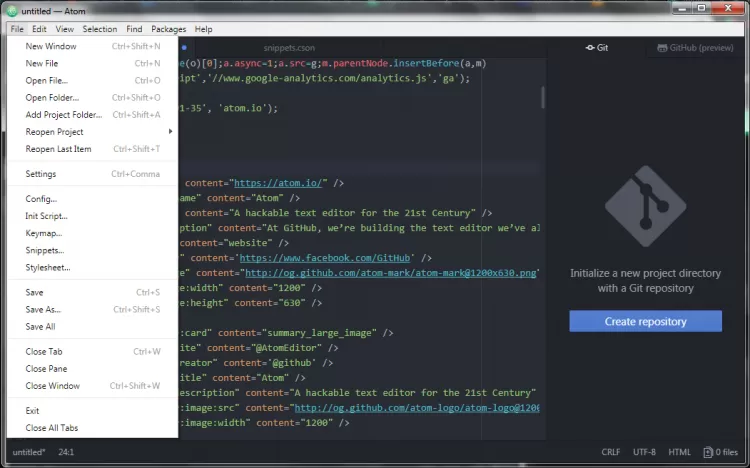This screenshot has width=750, height=468.
Task: Choose Add Project Folder... entry
Action: pyautogui.click(x=93, y=115)
